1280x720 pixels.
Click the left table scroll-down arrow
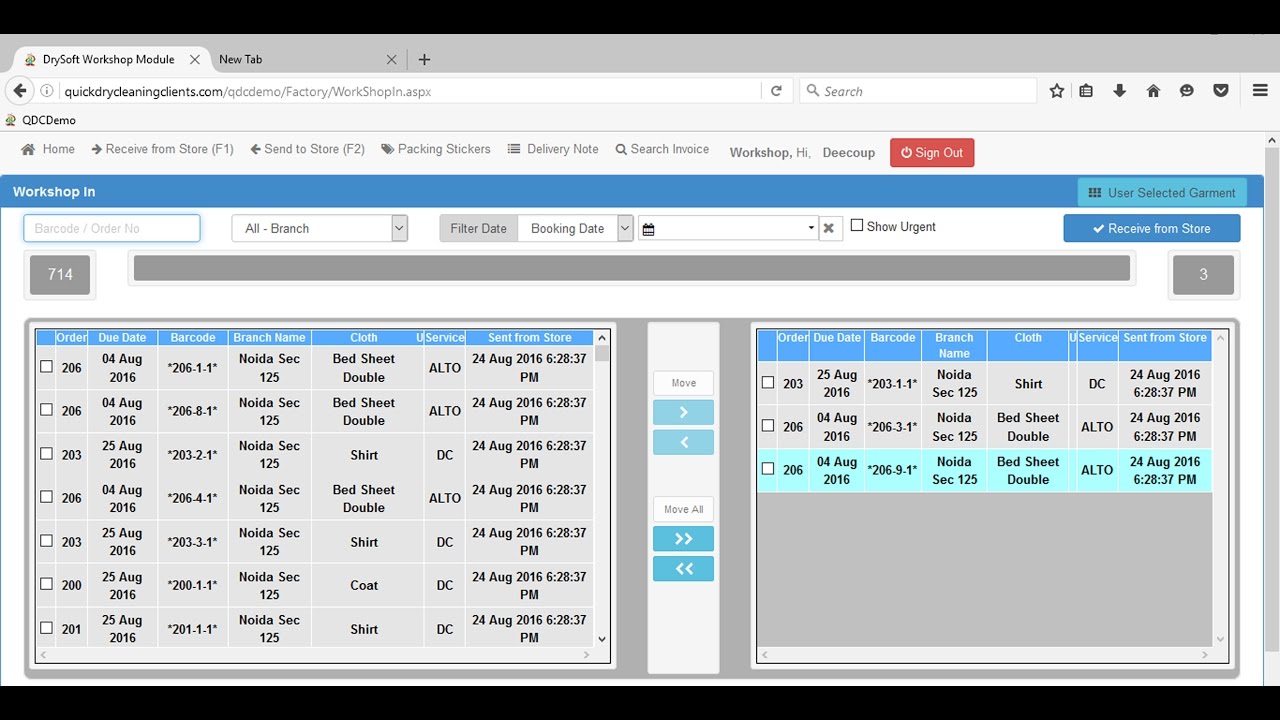coord(602,639)
